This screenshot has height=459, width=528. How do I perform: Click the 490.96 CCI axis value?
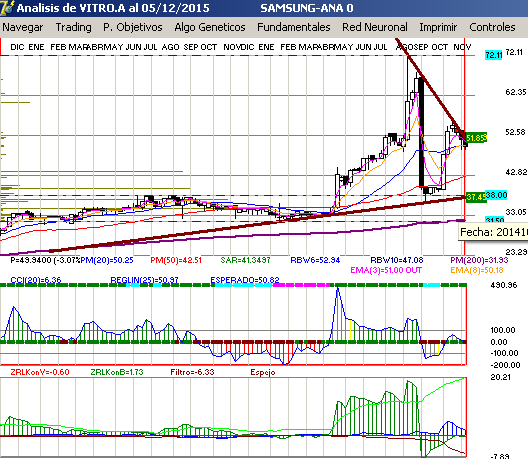[x=504, y=285]
